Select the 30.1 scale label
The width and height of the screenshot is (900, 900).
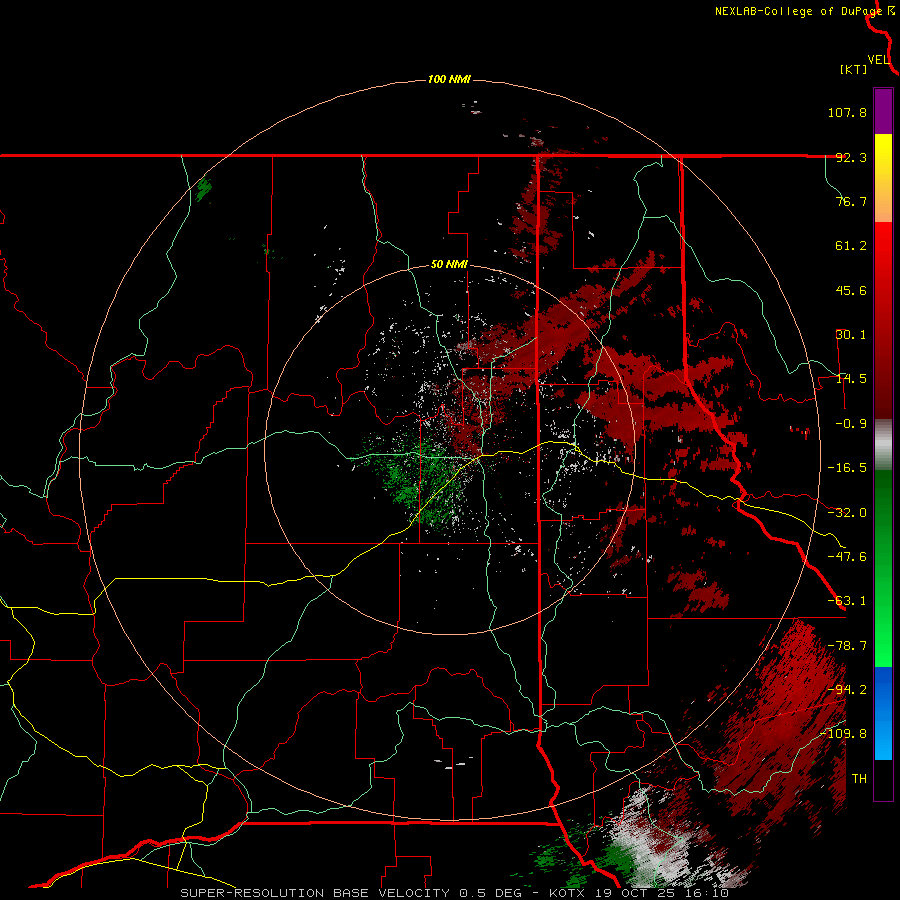click(x=851, y=335)
